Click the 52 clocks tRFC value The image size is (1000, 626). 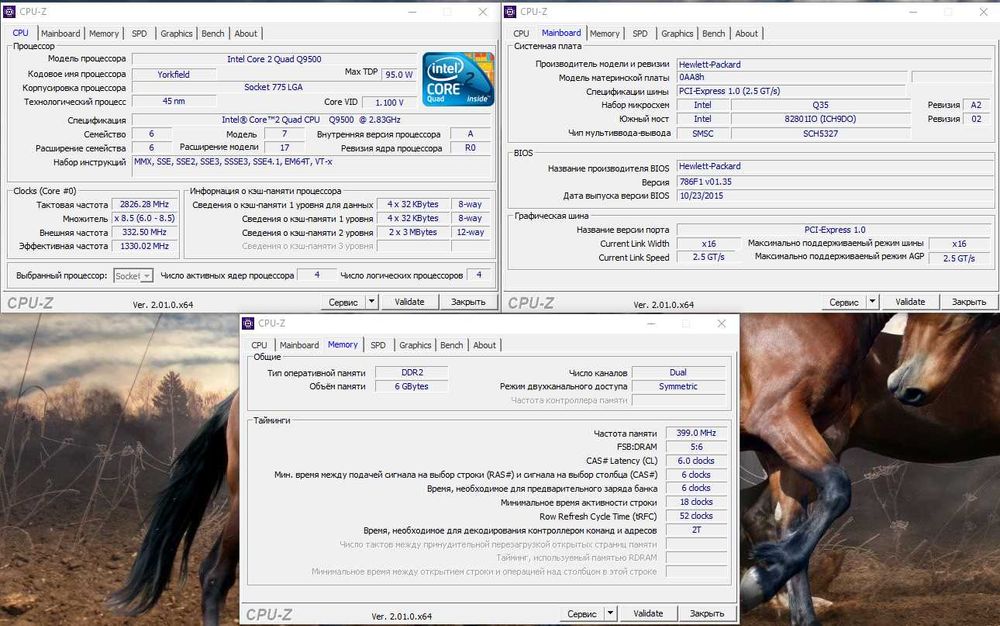(696, 516)
